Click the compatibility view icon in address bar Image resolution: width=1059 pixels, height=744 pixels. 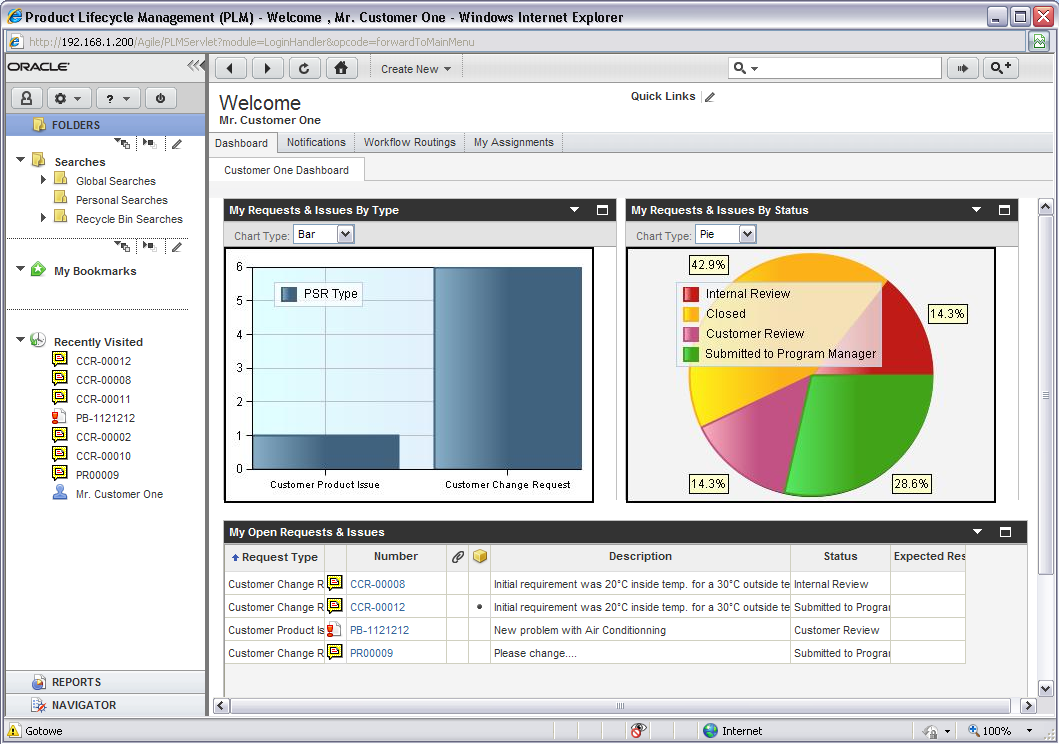[1039, 42]
